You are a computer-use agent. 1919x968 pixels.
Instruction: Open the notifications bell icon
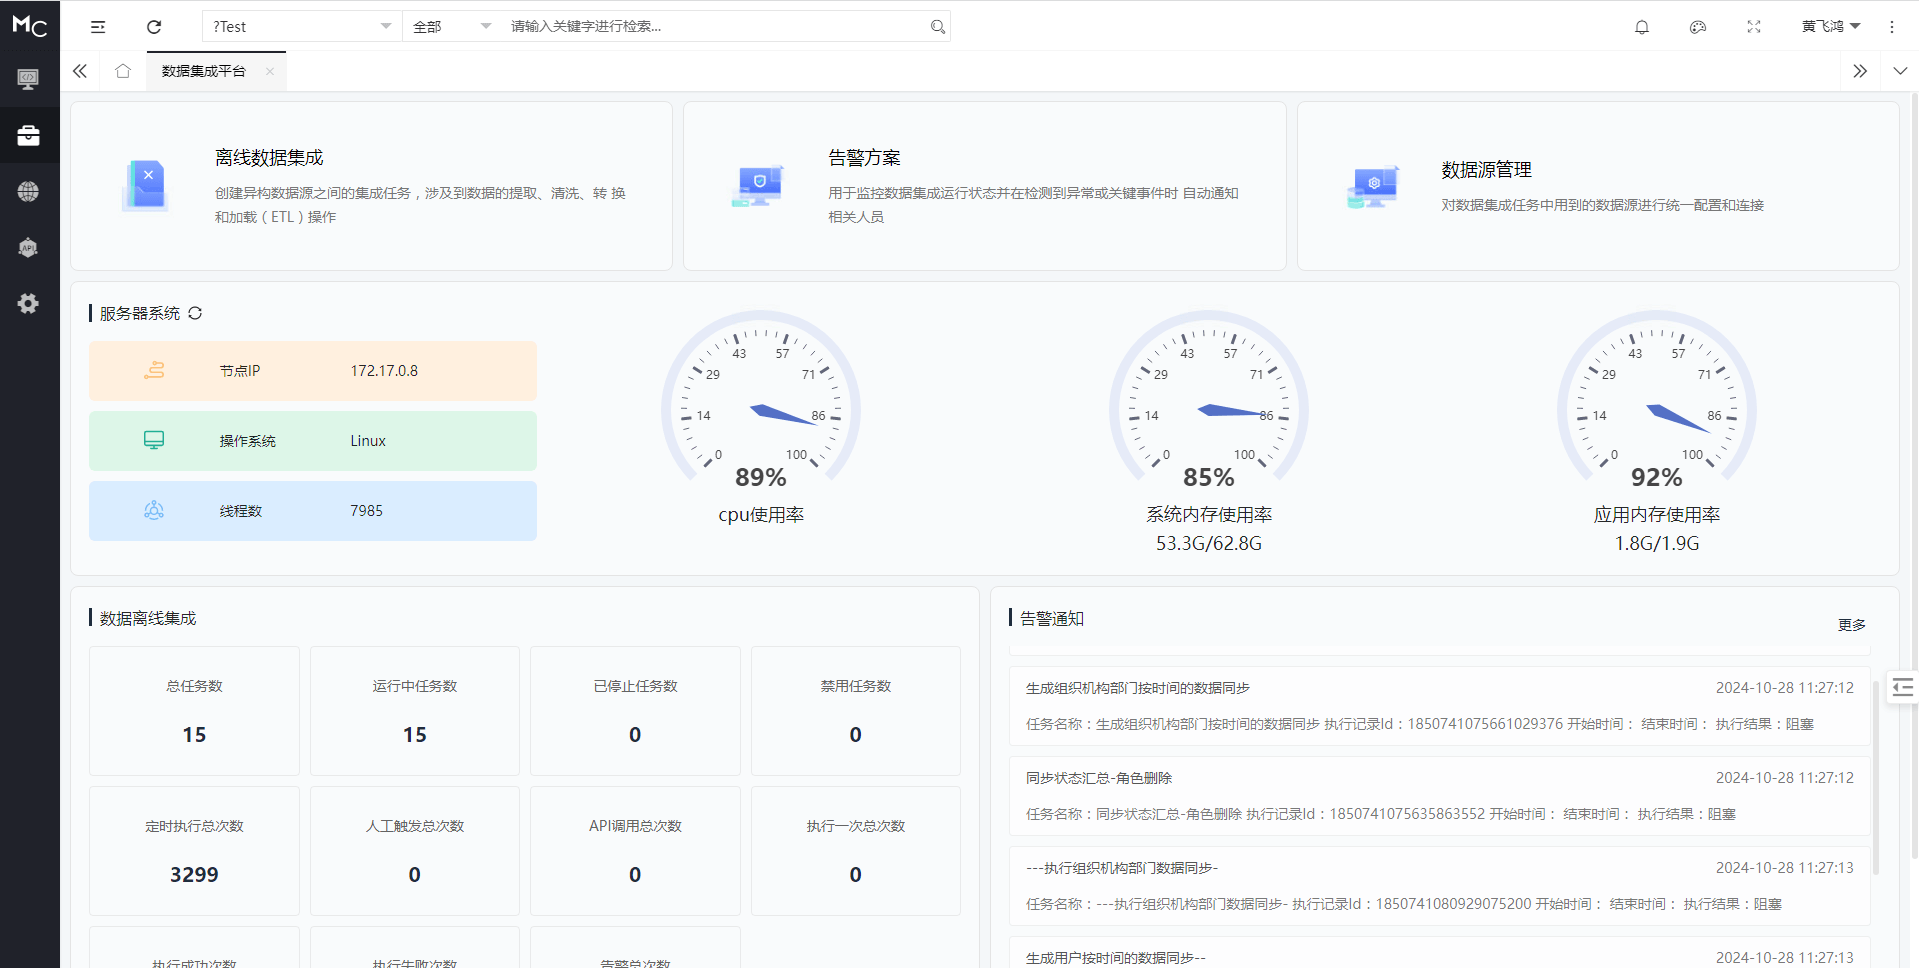tap(1641, 27)
